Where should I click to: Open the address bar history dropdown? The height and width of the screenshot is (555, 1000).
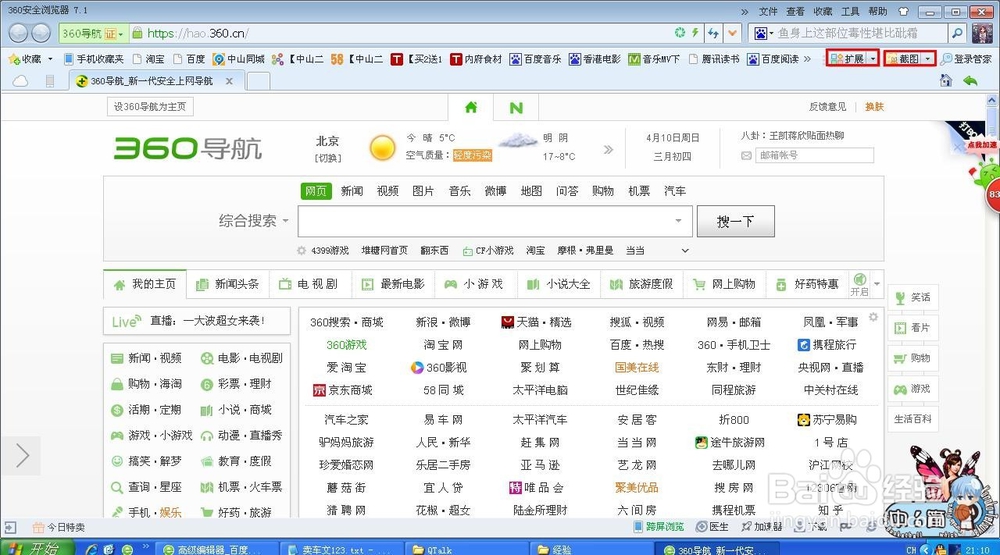point(733,33)
